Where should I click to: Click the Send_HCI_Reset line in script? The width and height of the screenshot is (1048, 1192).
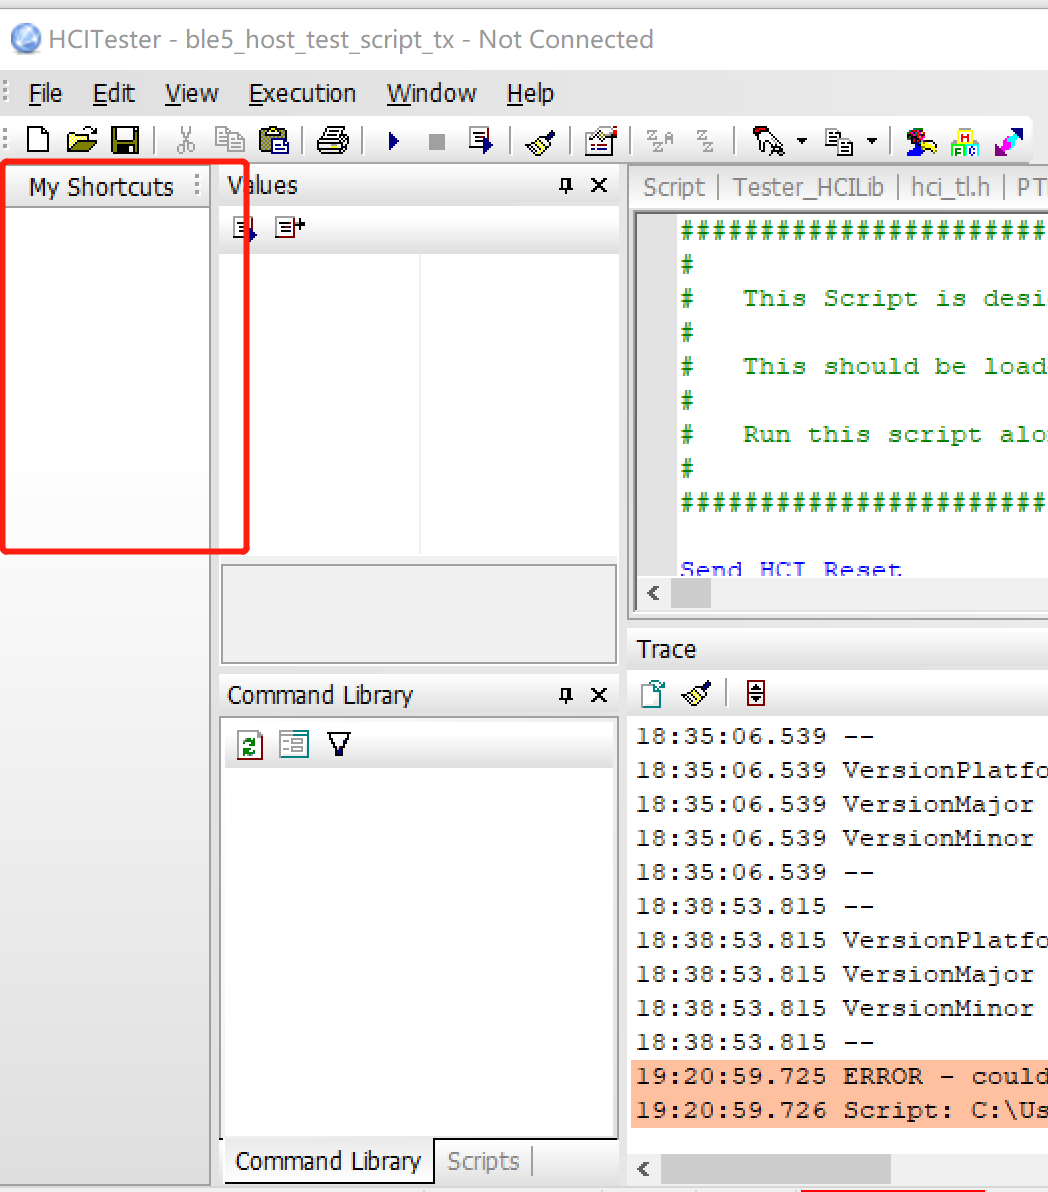coord(790,569)
